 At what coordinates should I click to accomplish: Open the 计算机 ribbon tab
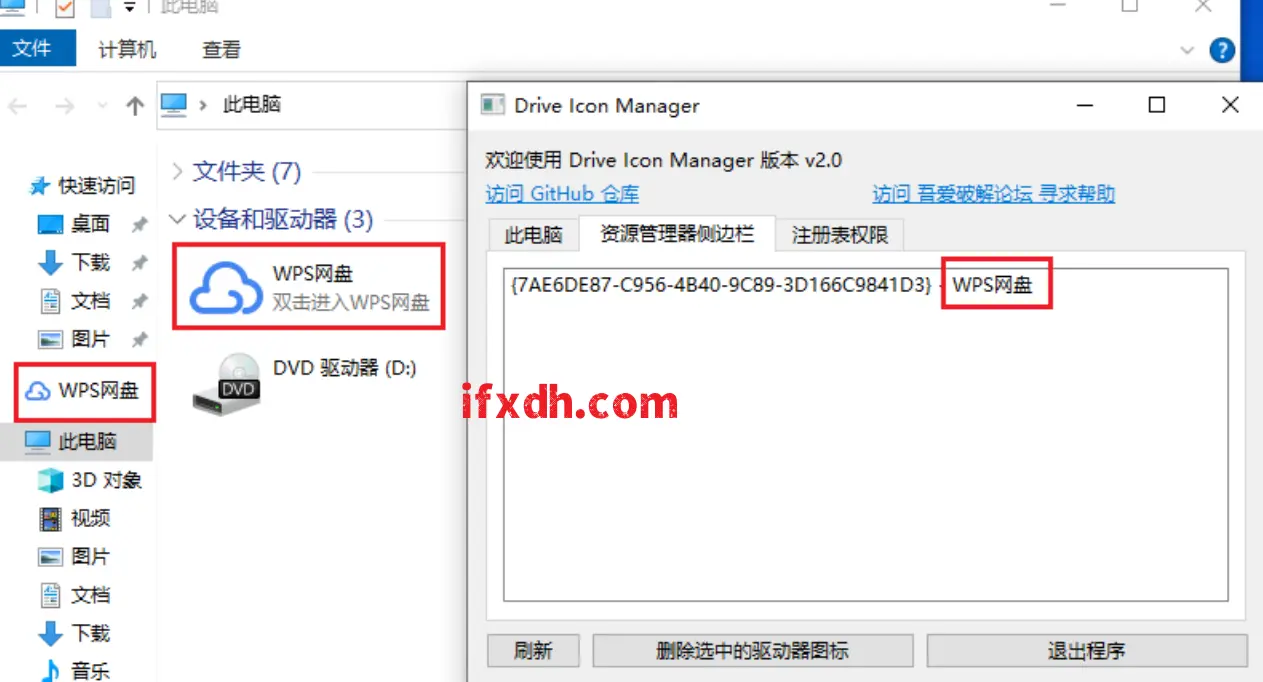pos(127,49)
